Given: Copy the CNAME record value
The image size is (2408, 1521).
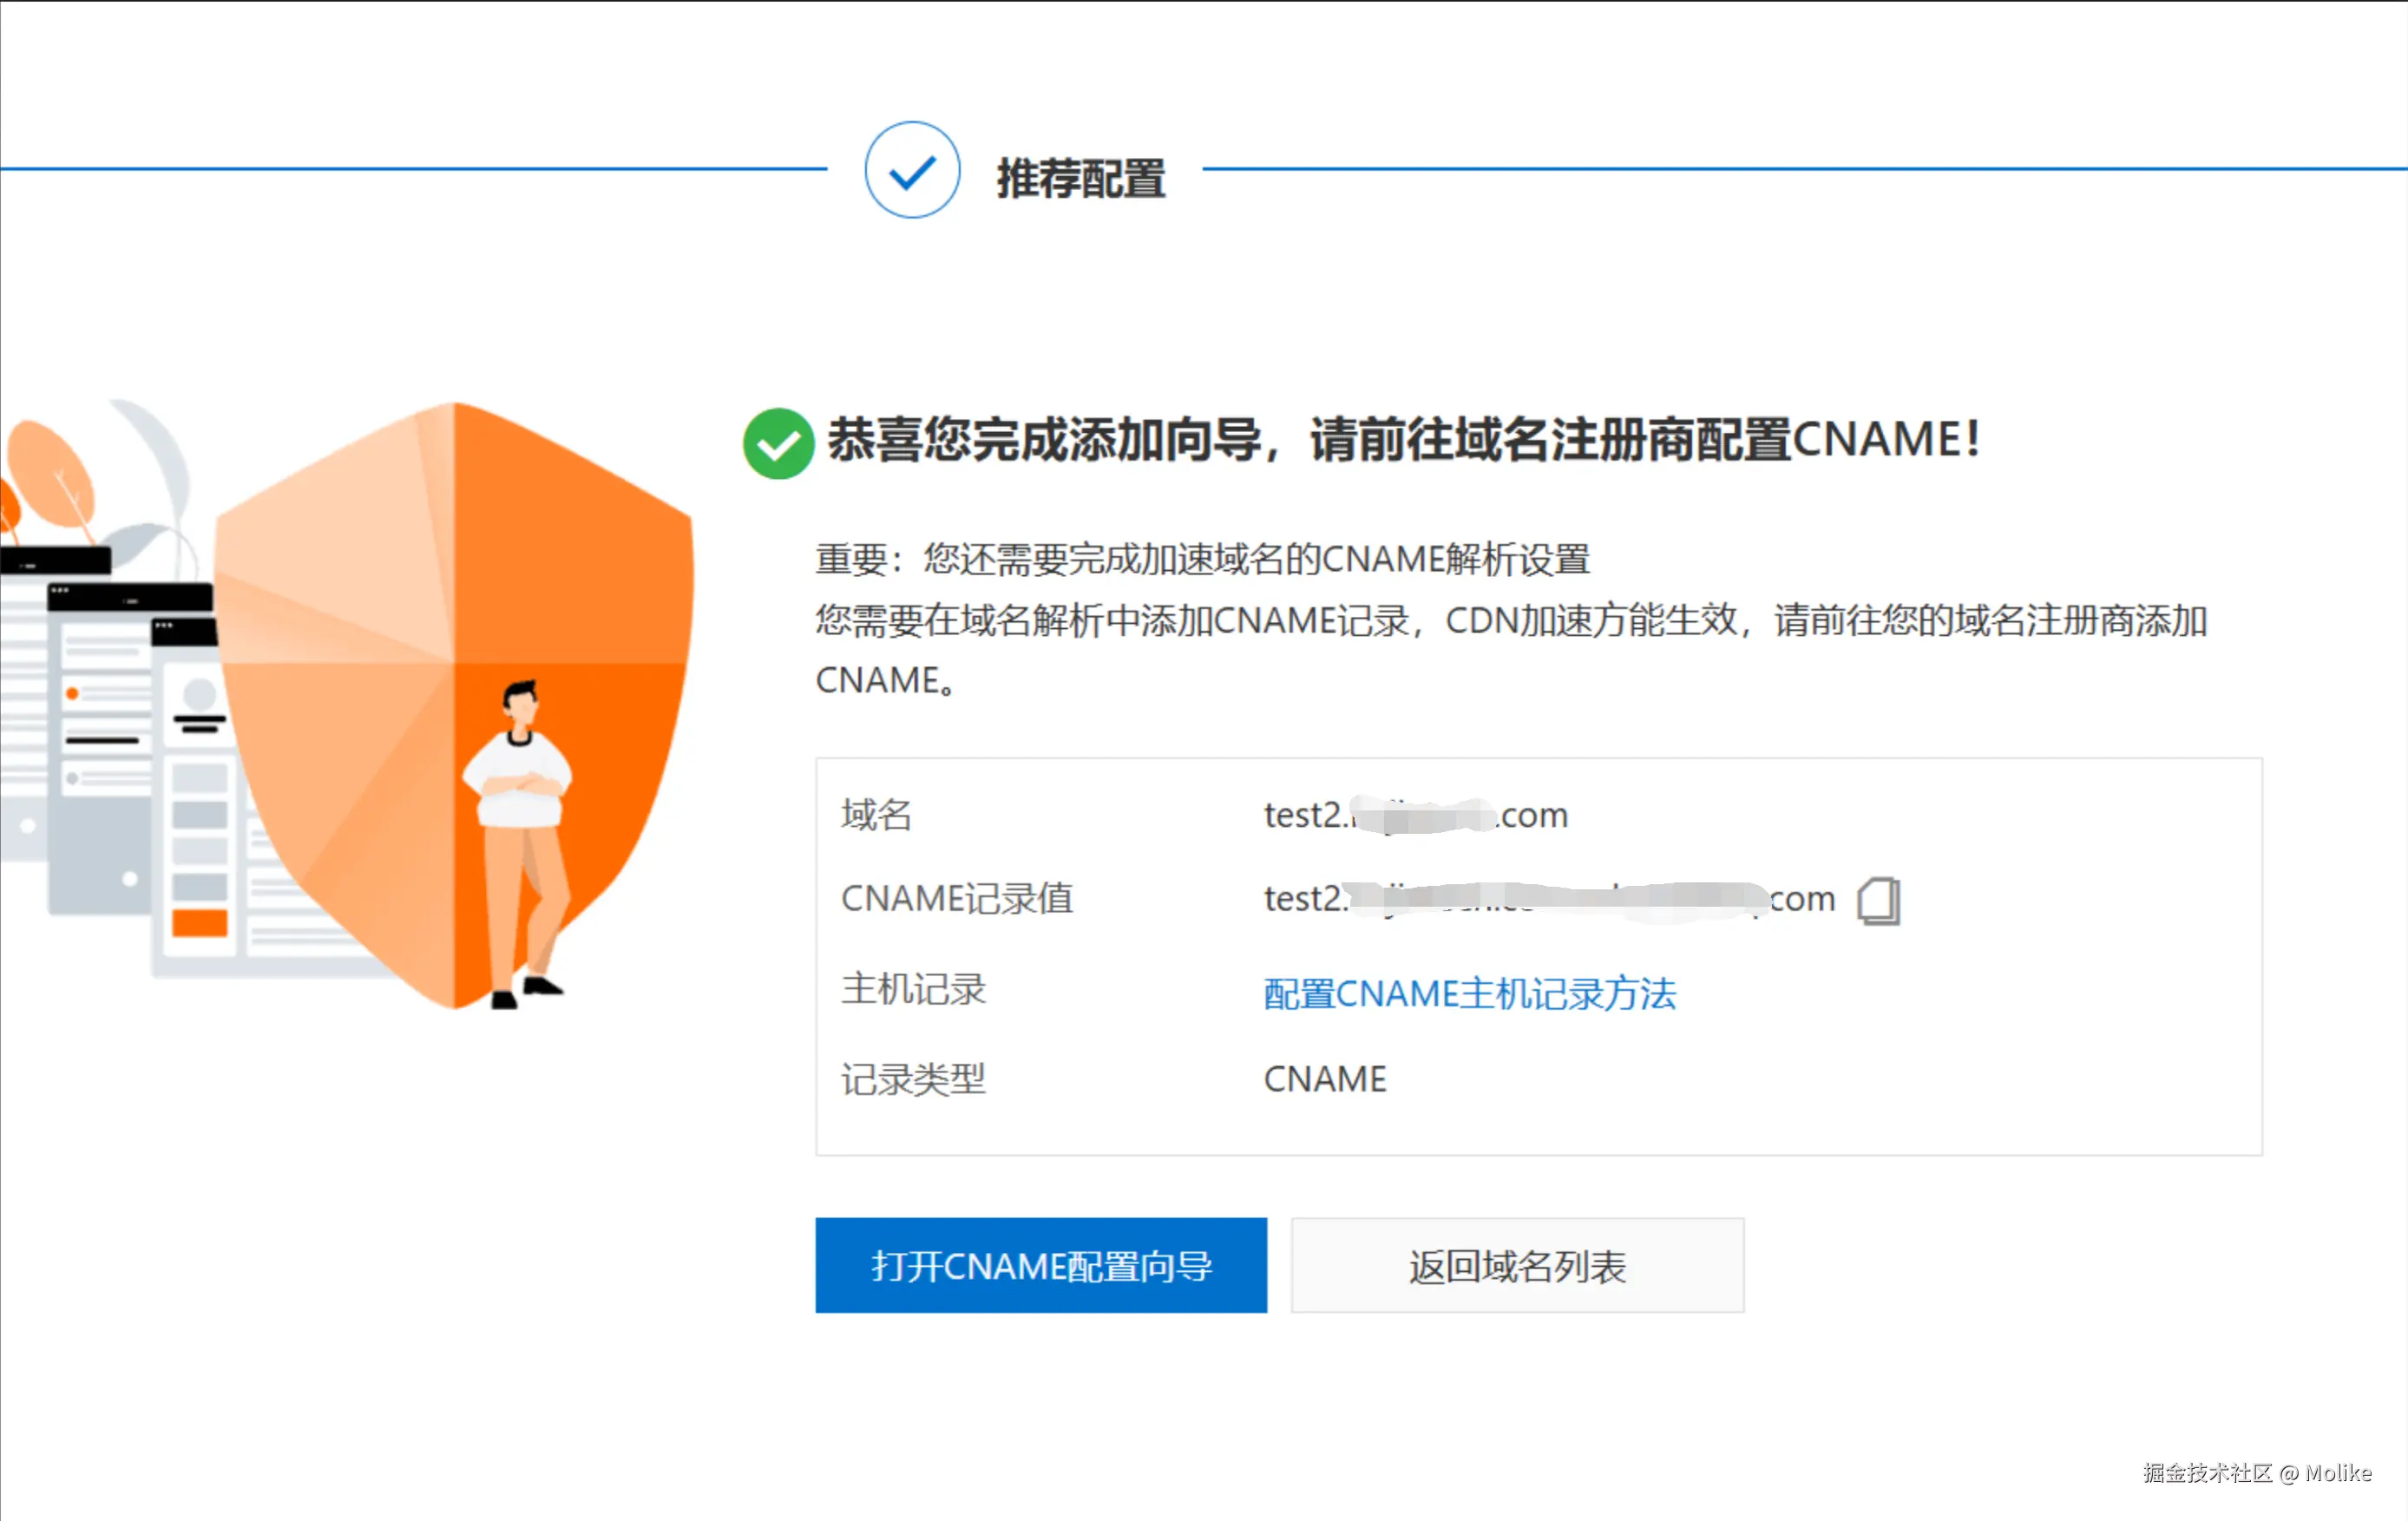Looking at the screenshot, I should point(1878,900).
